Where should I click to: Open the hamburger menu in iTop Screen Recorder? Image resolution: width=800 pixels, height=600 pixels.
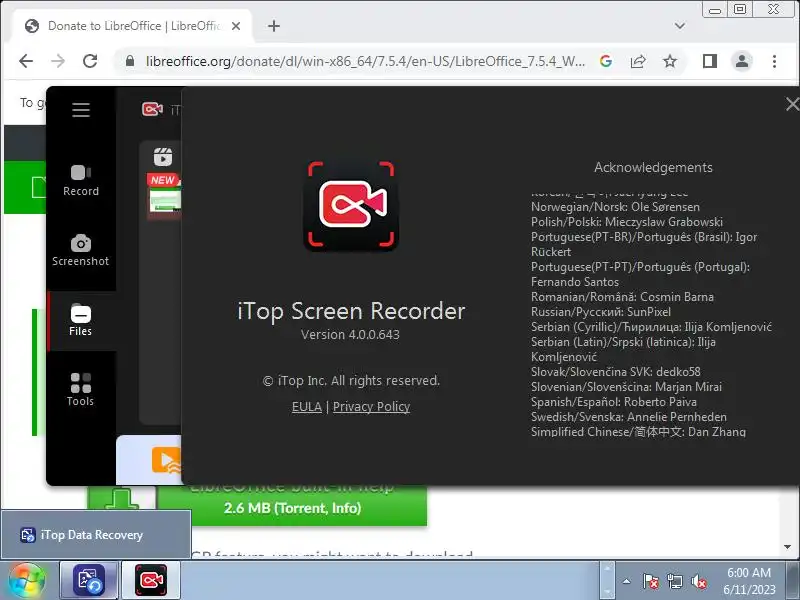(x=81, y=110)
